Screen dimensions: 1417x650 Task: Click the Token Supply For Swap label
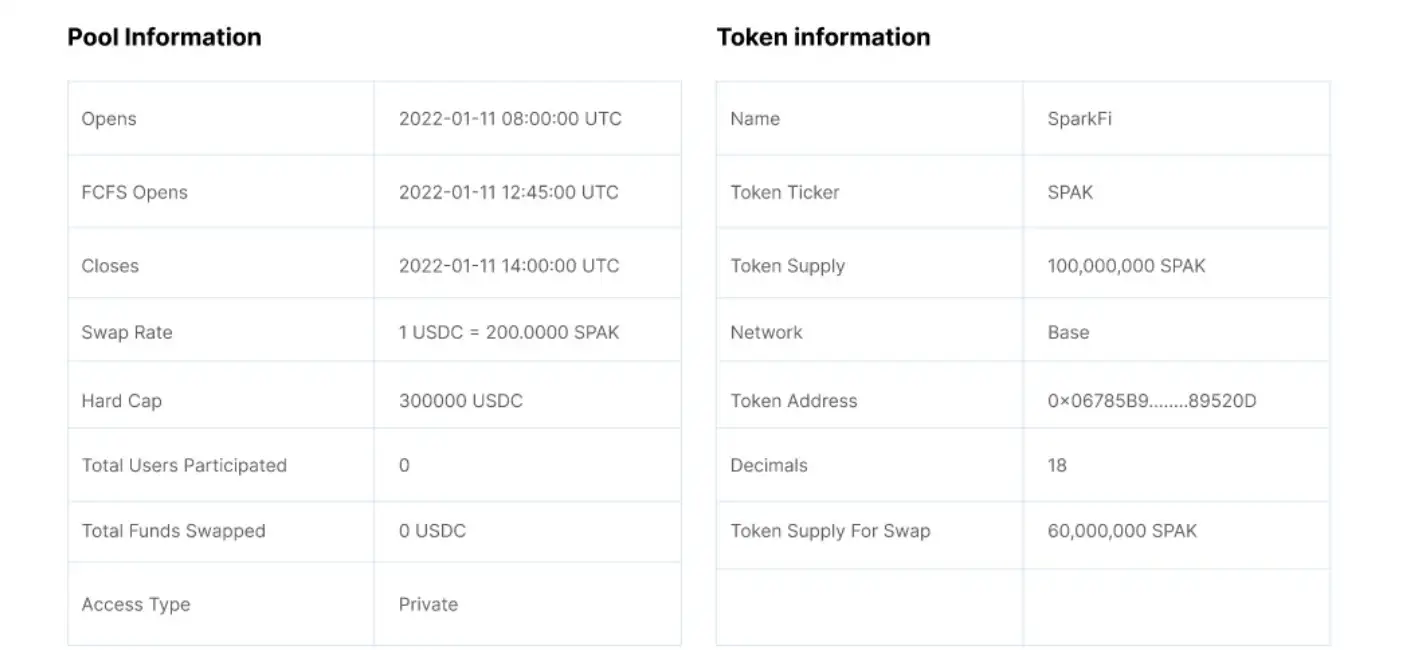pos(830,531)
